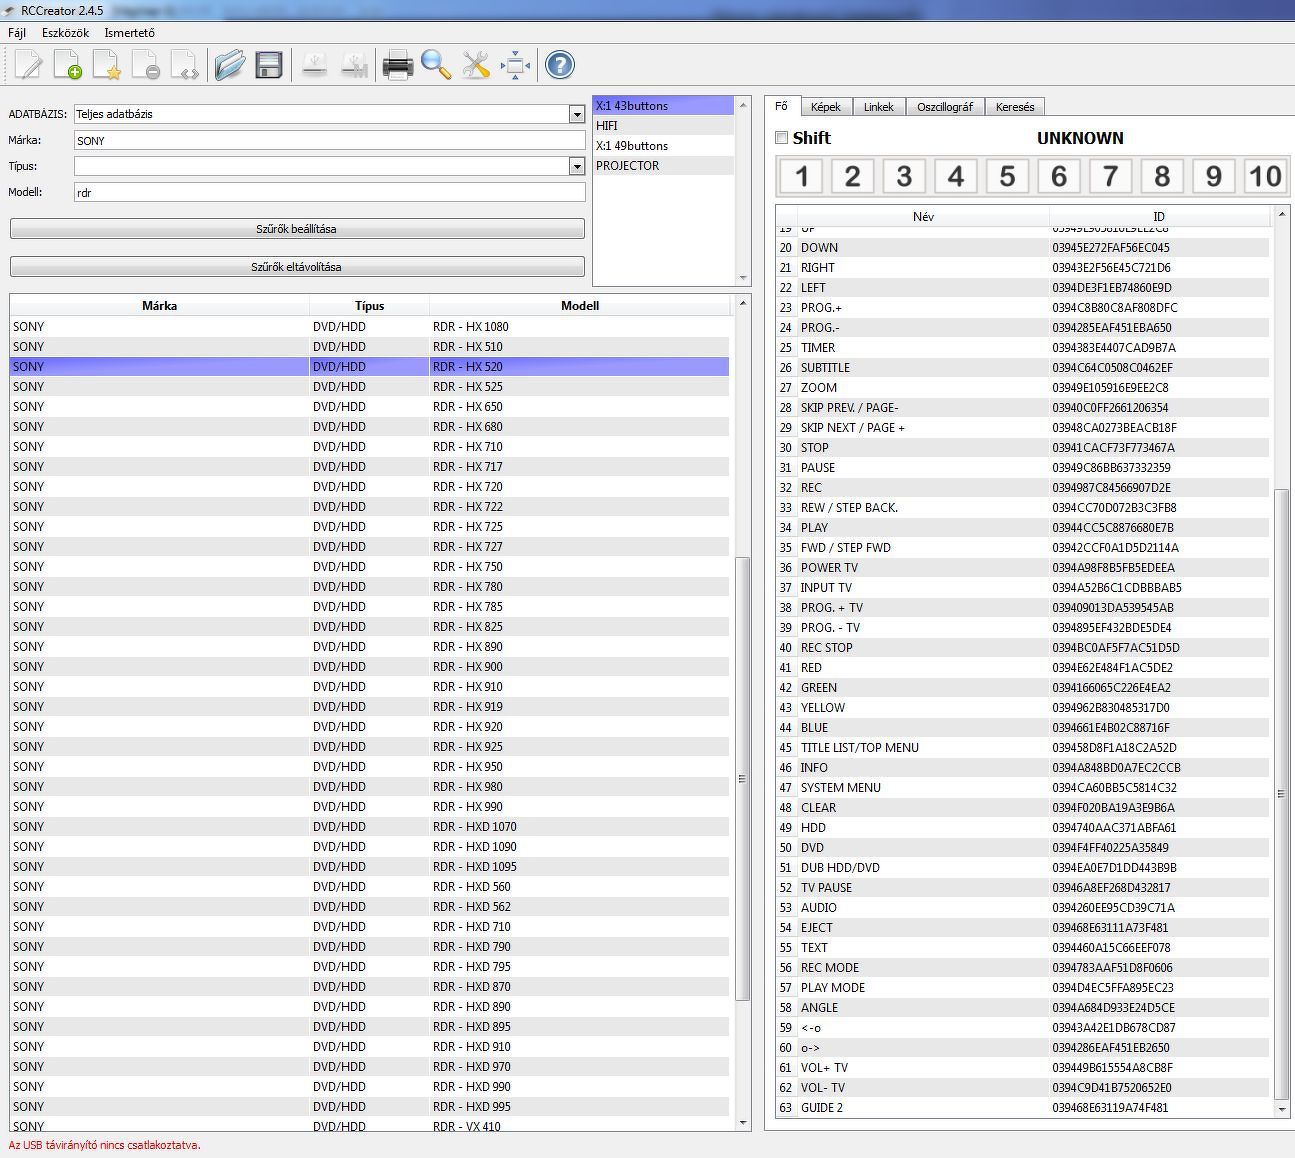Switch to the Keresés tab

[x=1015, y=107]
